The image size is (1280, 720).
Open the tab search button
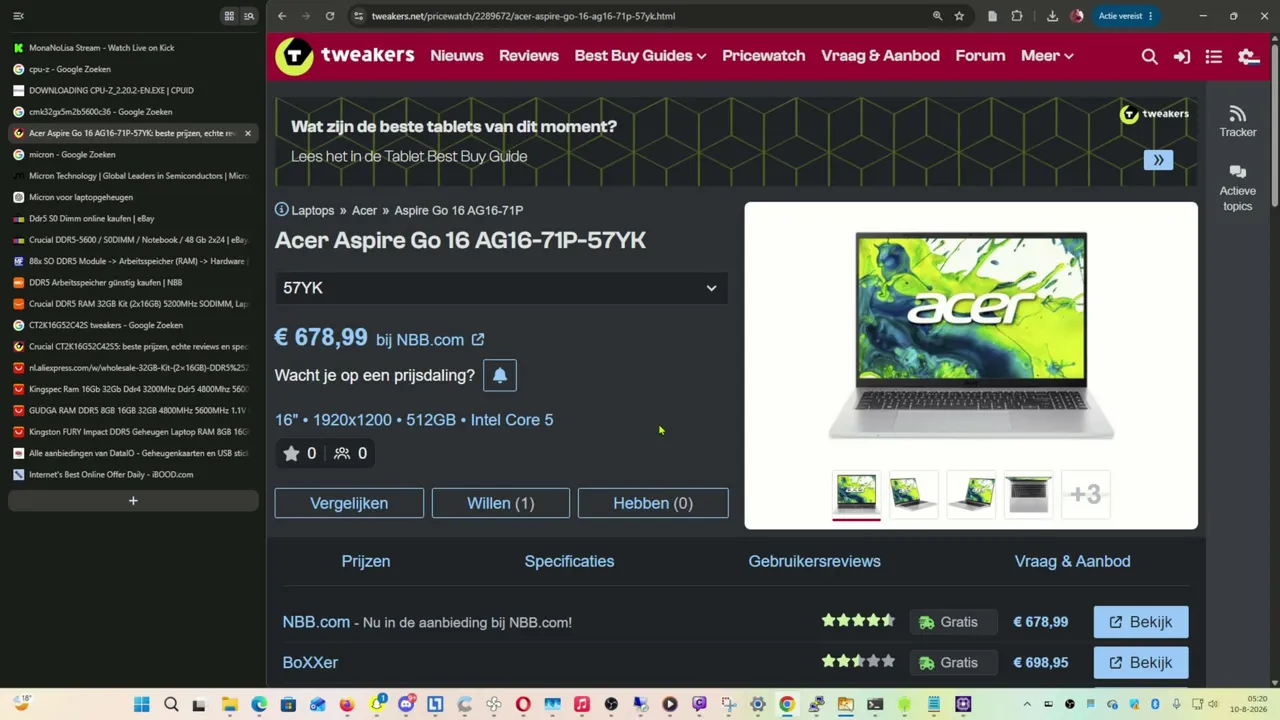point(249,16)
